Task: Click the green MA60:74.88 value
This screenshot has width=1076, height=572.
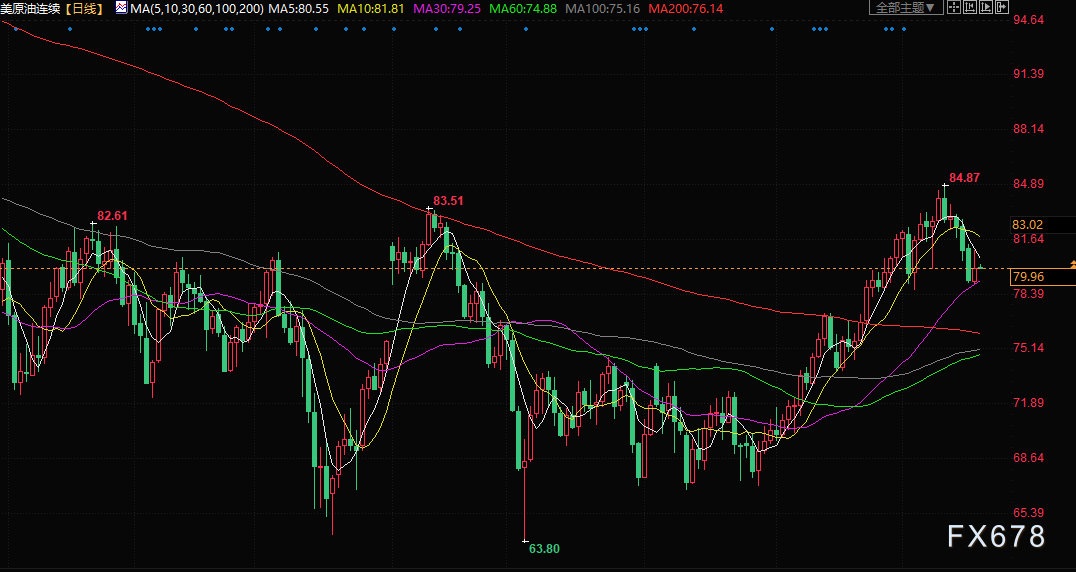Action: [x=522, y=9]
